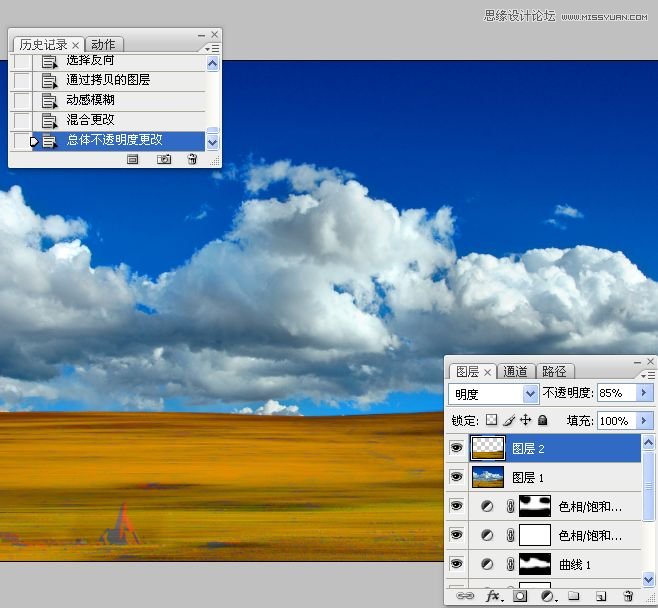
Task: Minimize the Layers panel
Action: point(638,362)
